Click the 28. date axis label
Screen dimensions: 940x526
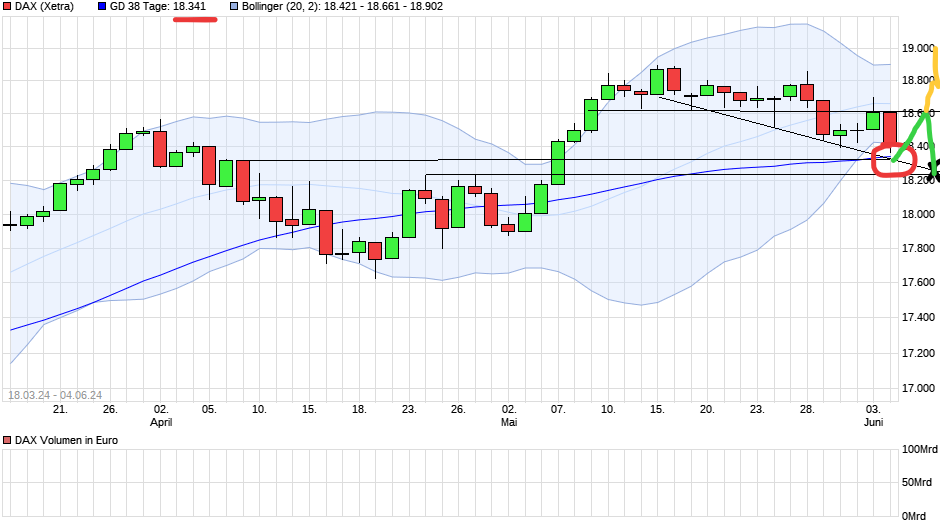807,409
